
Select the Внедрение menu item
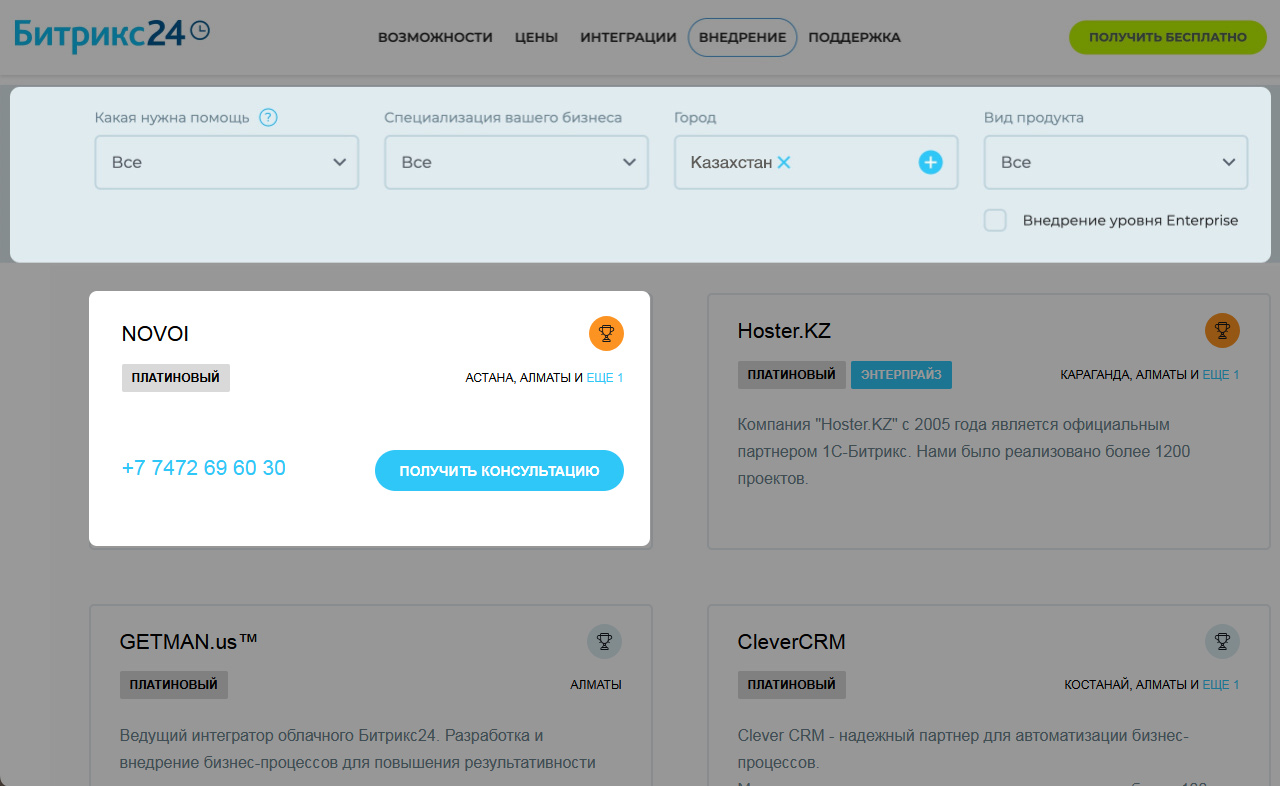[x=742, y=37]
